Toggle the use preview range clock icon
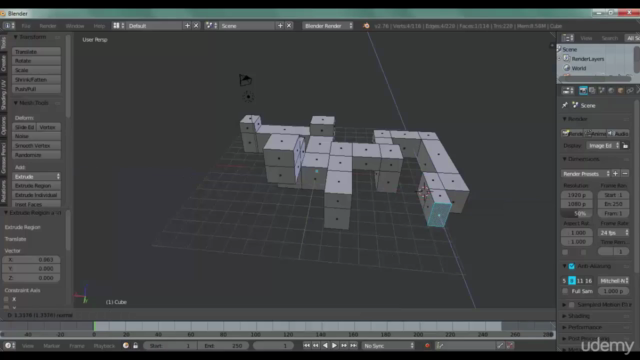Image resolution: width=640 pixels, height=360 pixels. coord(126,346)
